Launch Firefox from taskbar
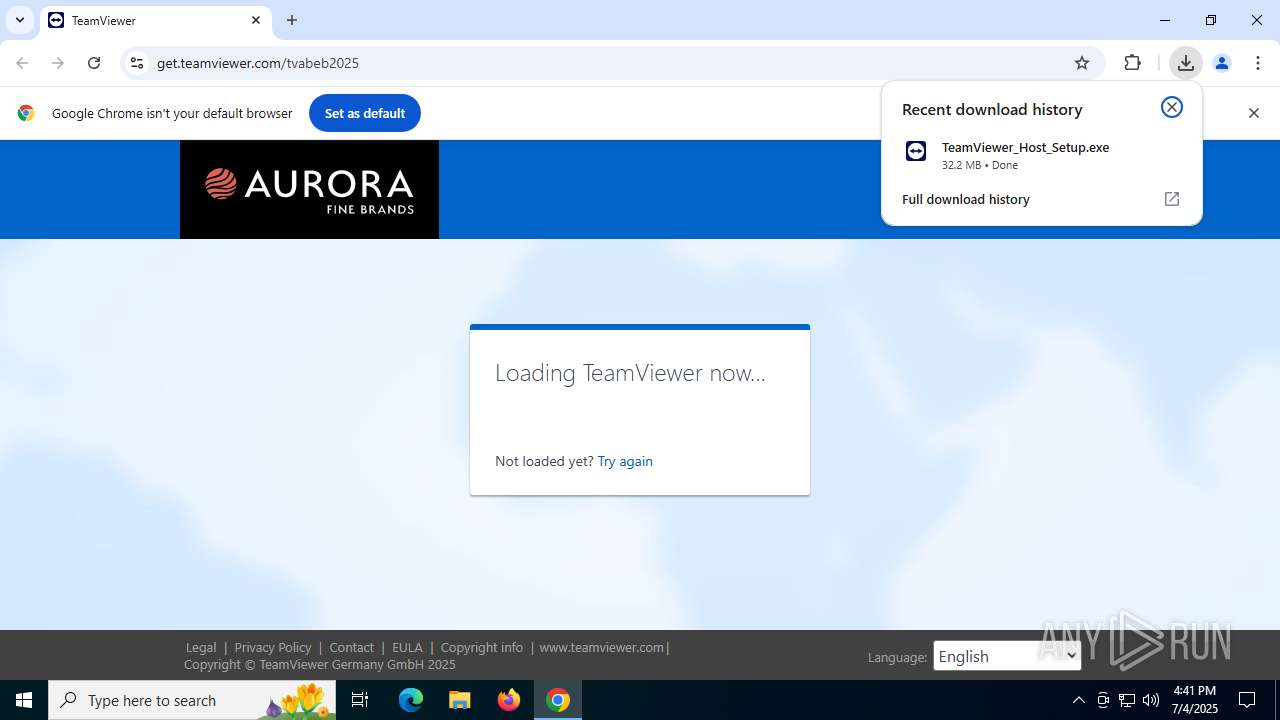Image resolution: width=1280 pixels, height=720 pixels. point(509,700)
